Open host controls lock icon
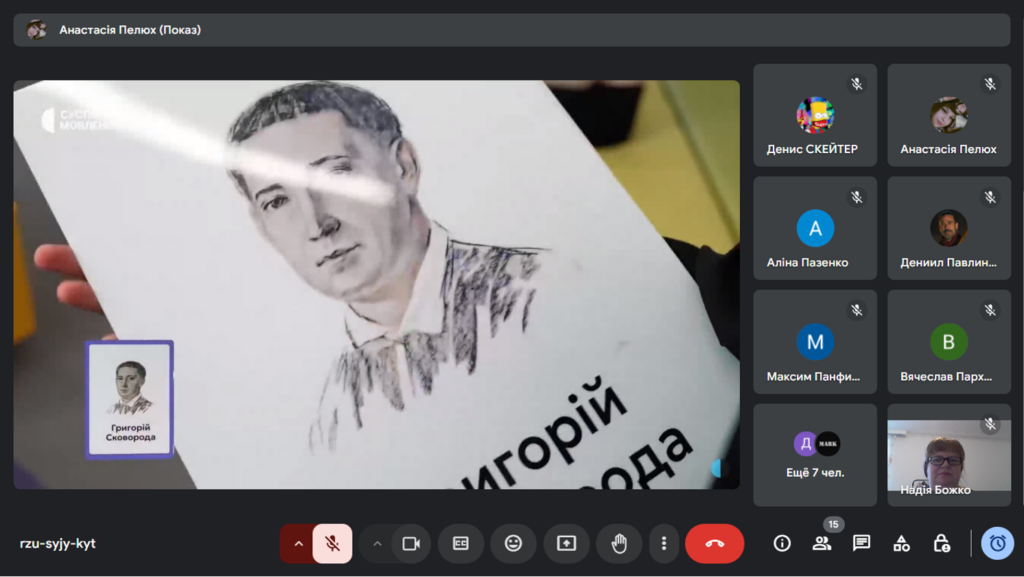Screen dimensions: 1024x577 click(941, 543)
